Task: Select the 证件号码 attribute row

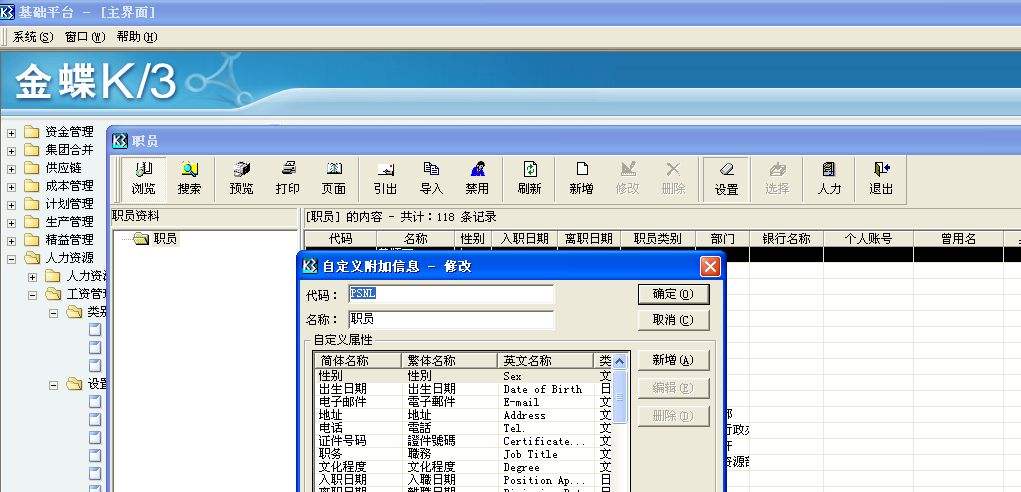Action: click(462, 441)
